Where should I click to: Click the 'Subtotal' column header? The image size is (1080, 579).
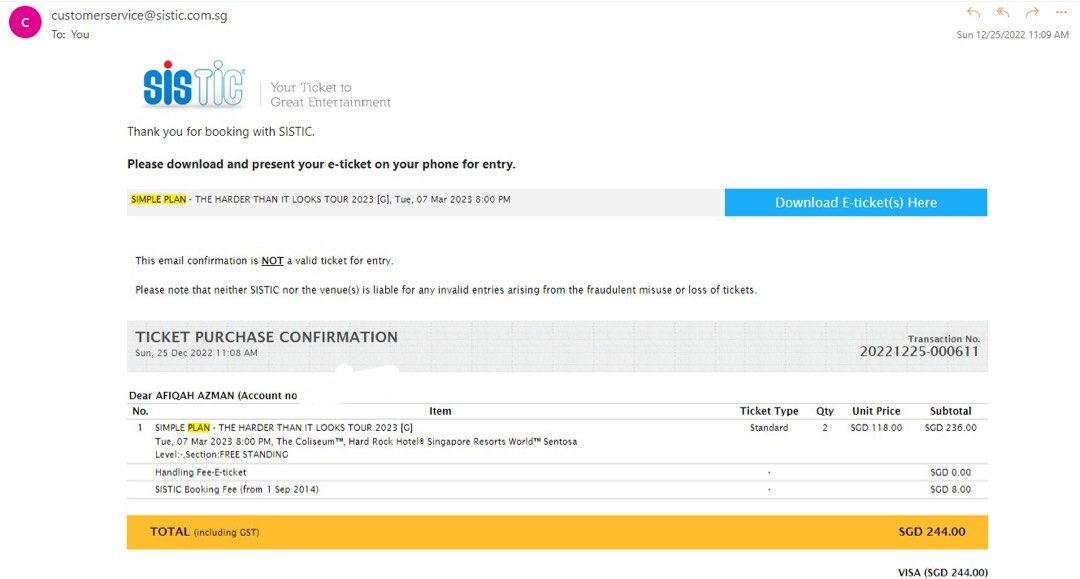pyautogui.click(x=951, y=411)
